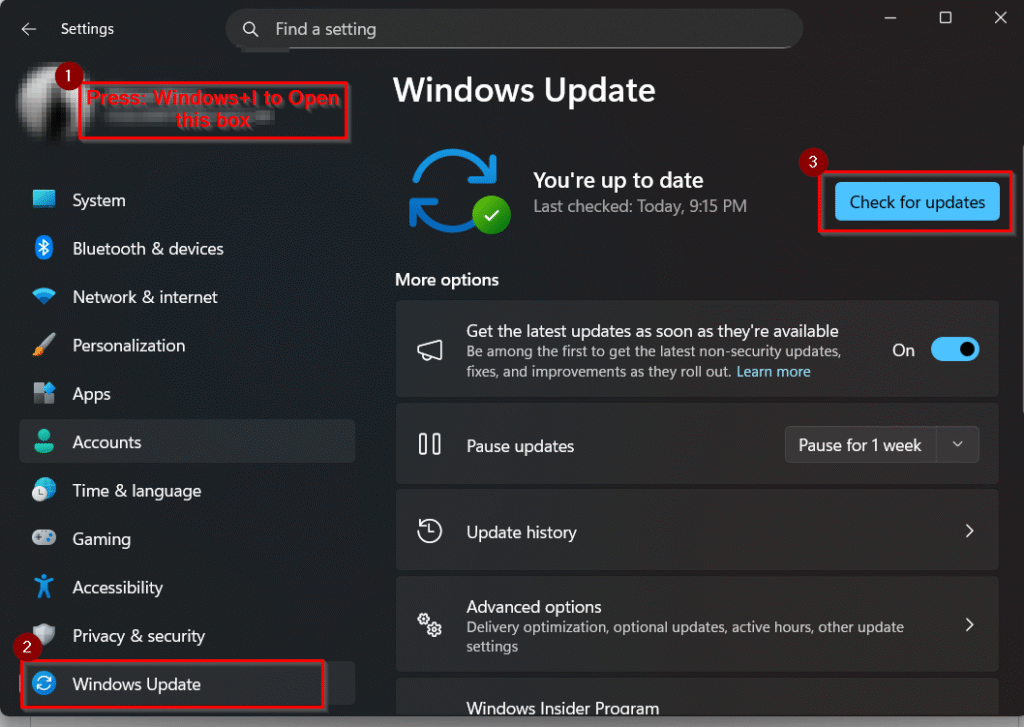This screenshot has width=1024, height=727.
Task: Expand Update history with its chevron
Action: 970,531
